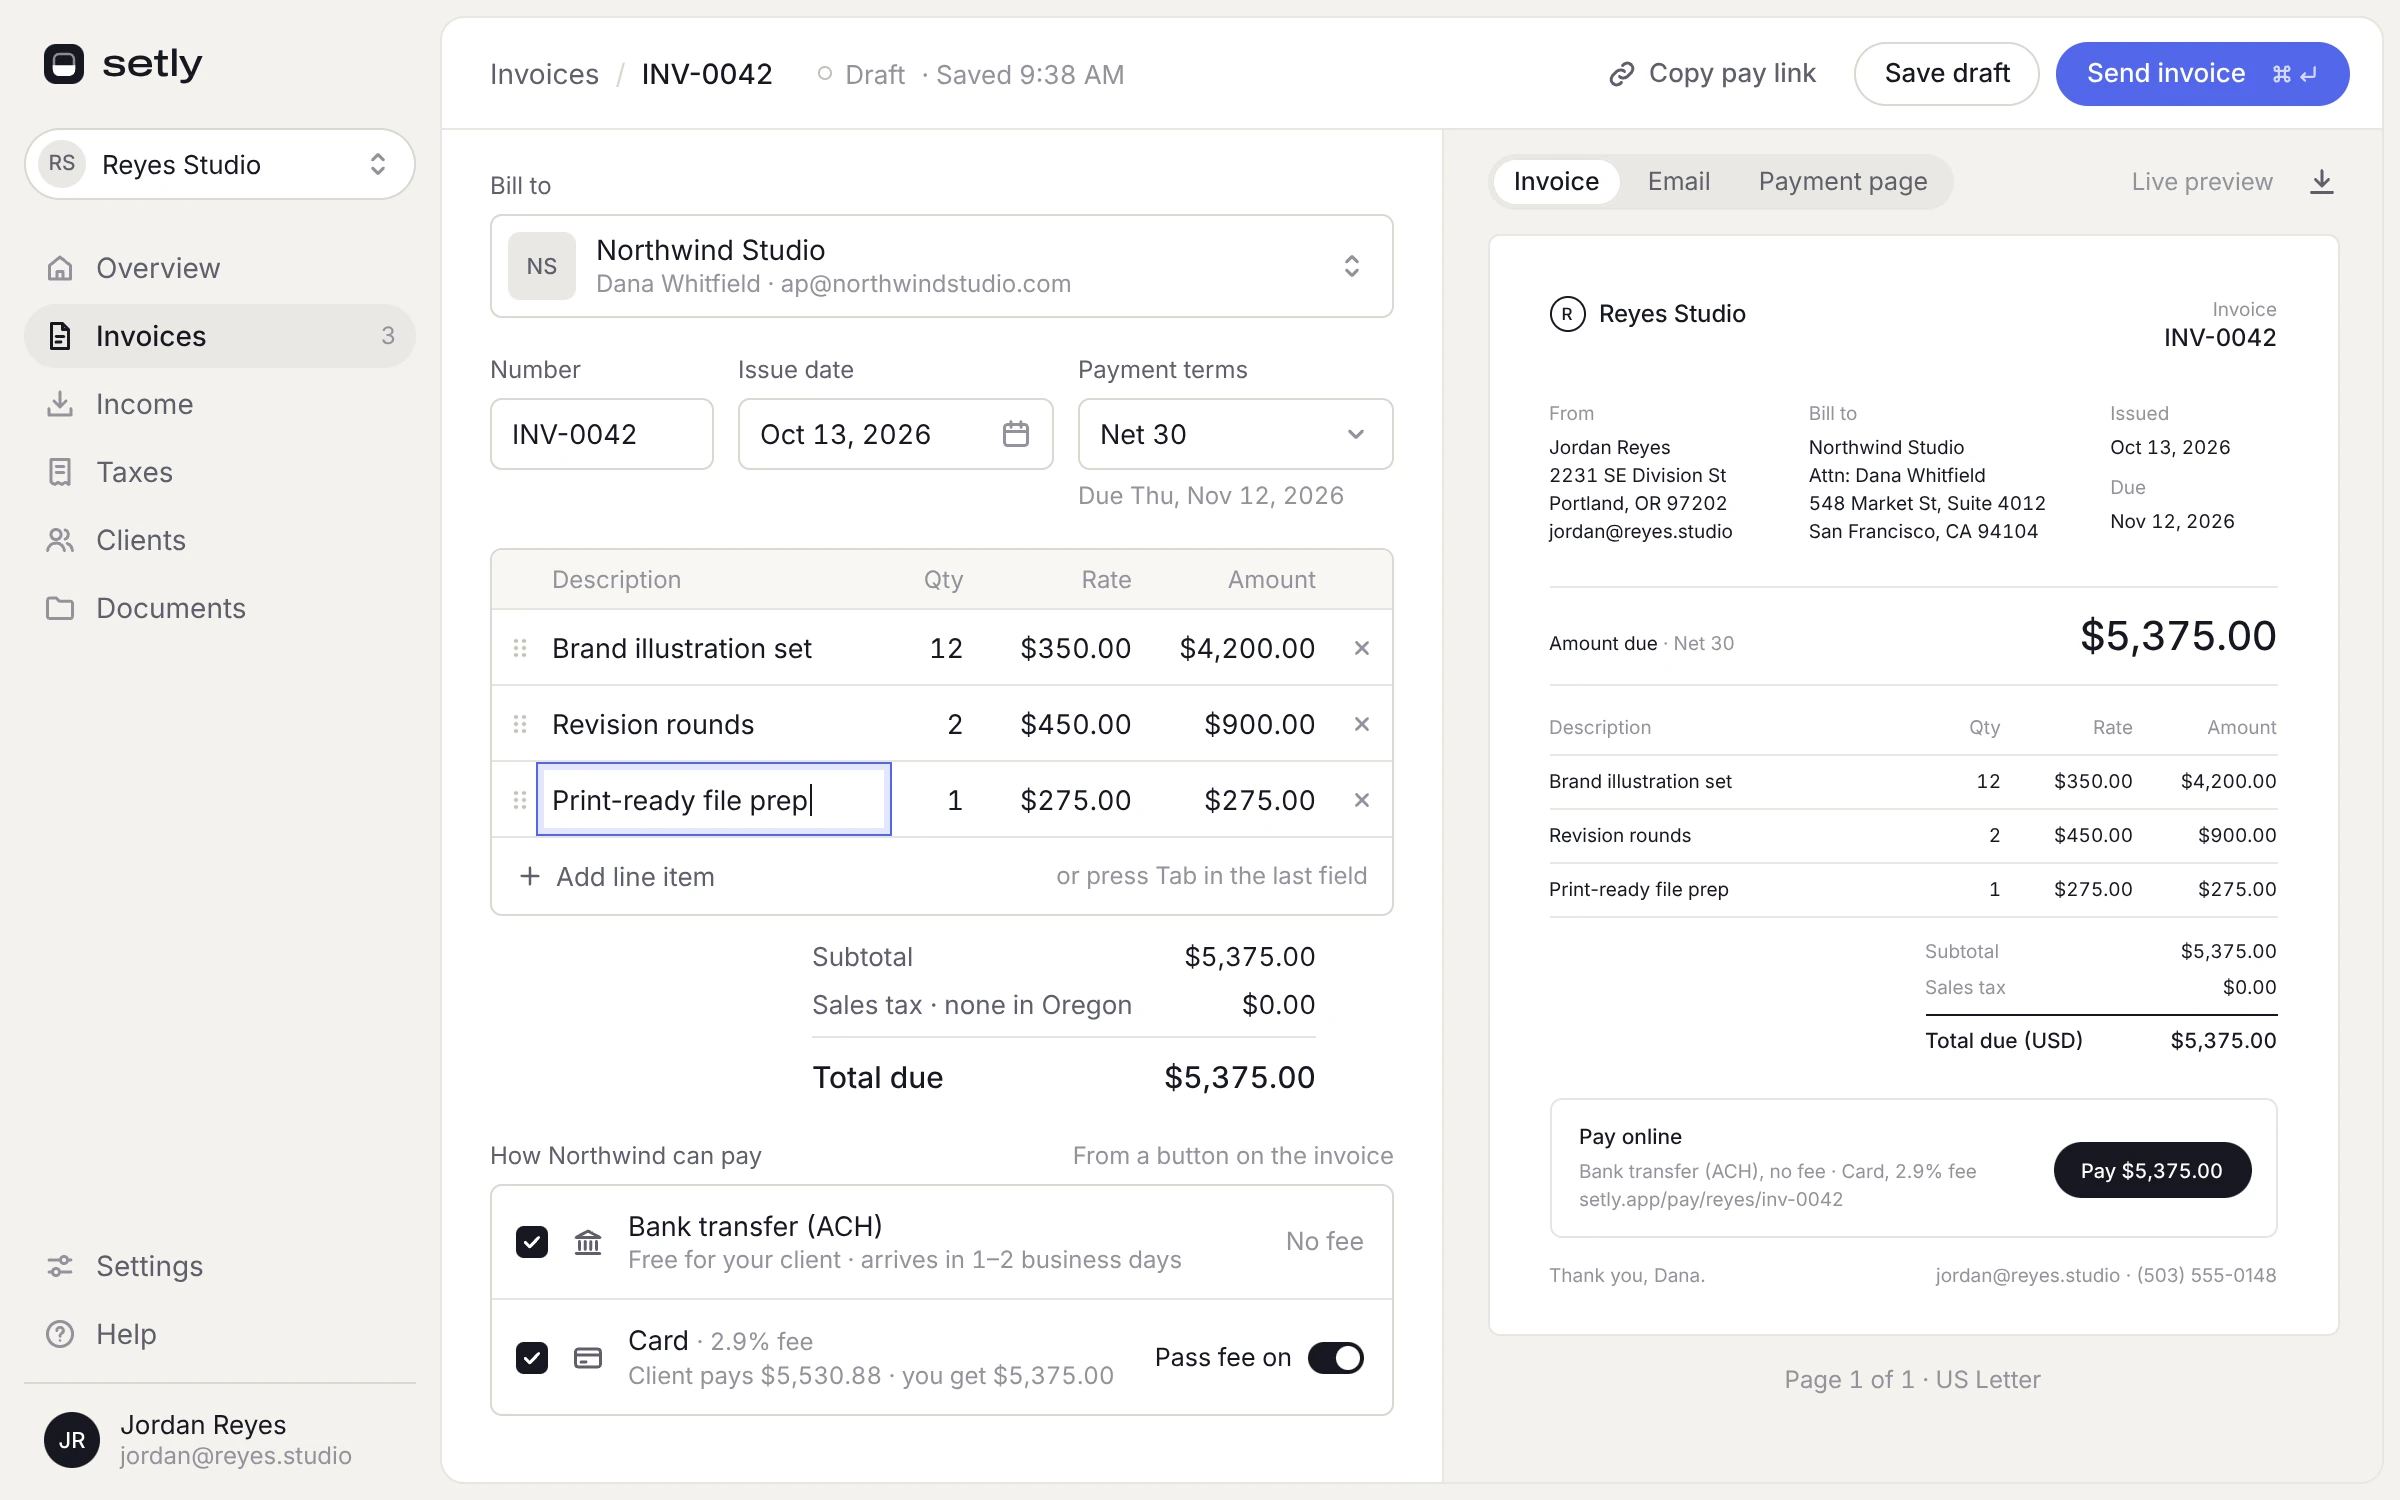This screenshot has height=1500, width=2400.
Task: Click the Income download-tray icon
Action: [60, 404]
